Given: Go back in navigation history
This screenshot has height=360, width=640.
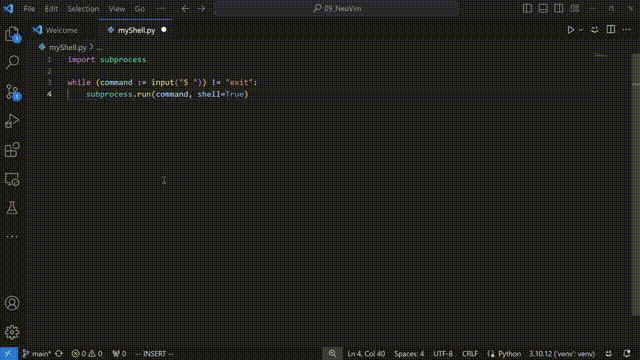Looking at the screenshot, I should point(185,9).
